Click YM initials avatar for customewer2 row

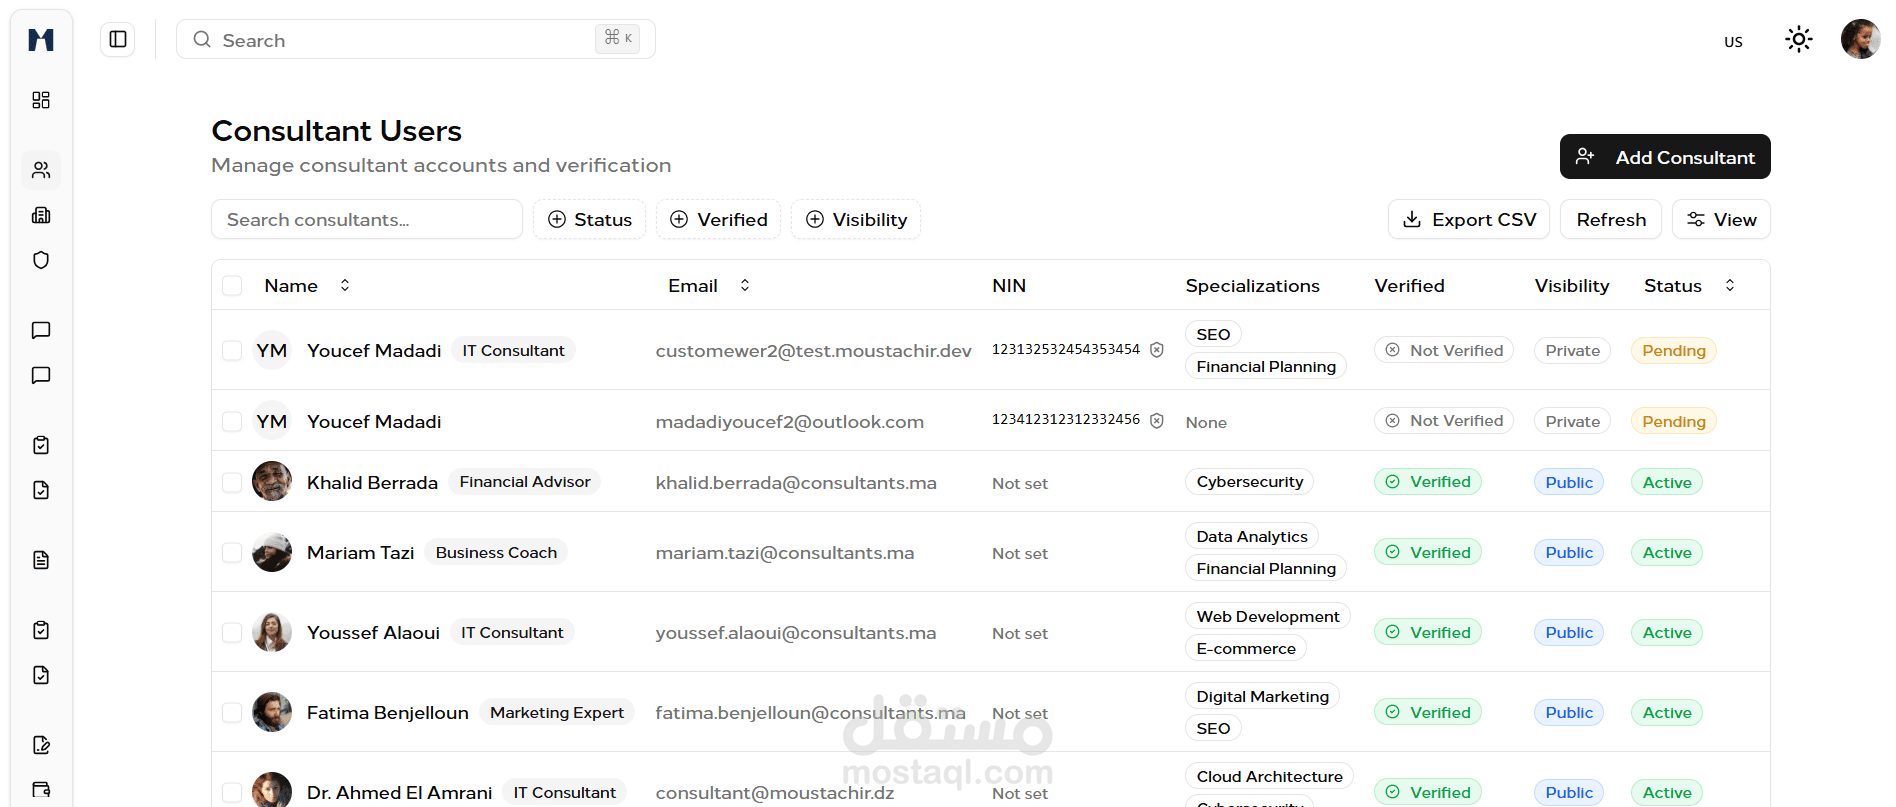(272, 350)
